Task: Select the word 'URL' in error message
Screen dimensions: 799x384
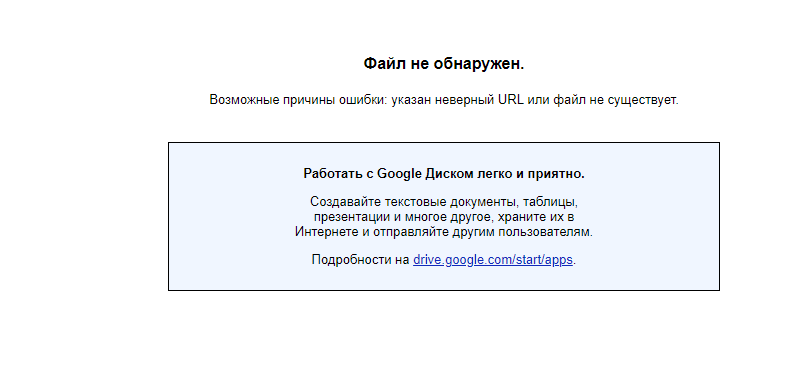Action: coord(511,100)
